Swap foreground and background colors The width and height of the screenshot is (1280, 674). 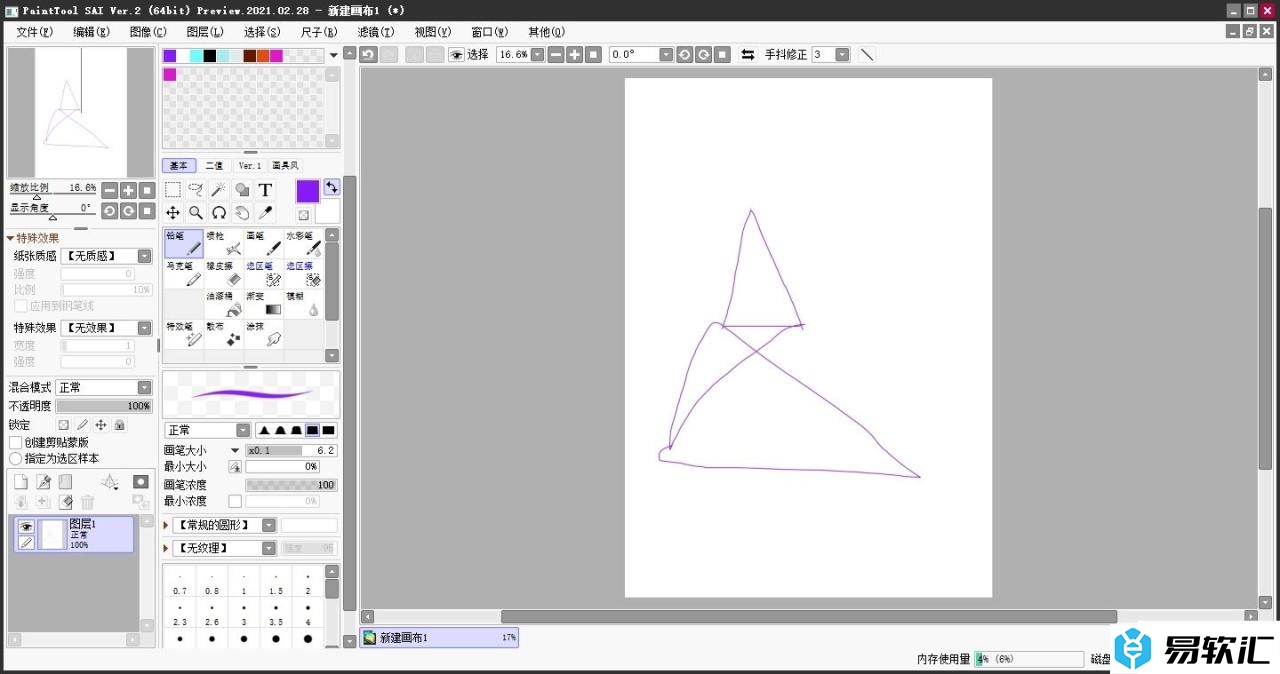tap(332, 187)
